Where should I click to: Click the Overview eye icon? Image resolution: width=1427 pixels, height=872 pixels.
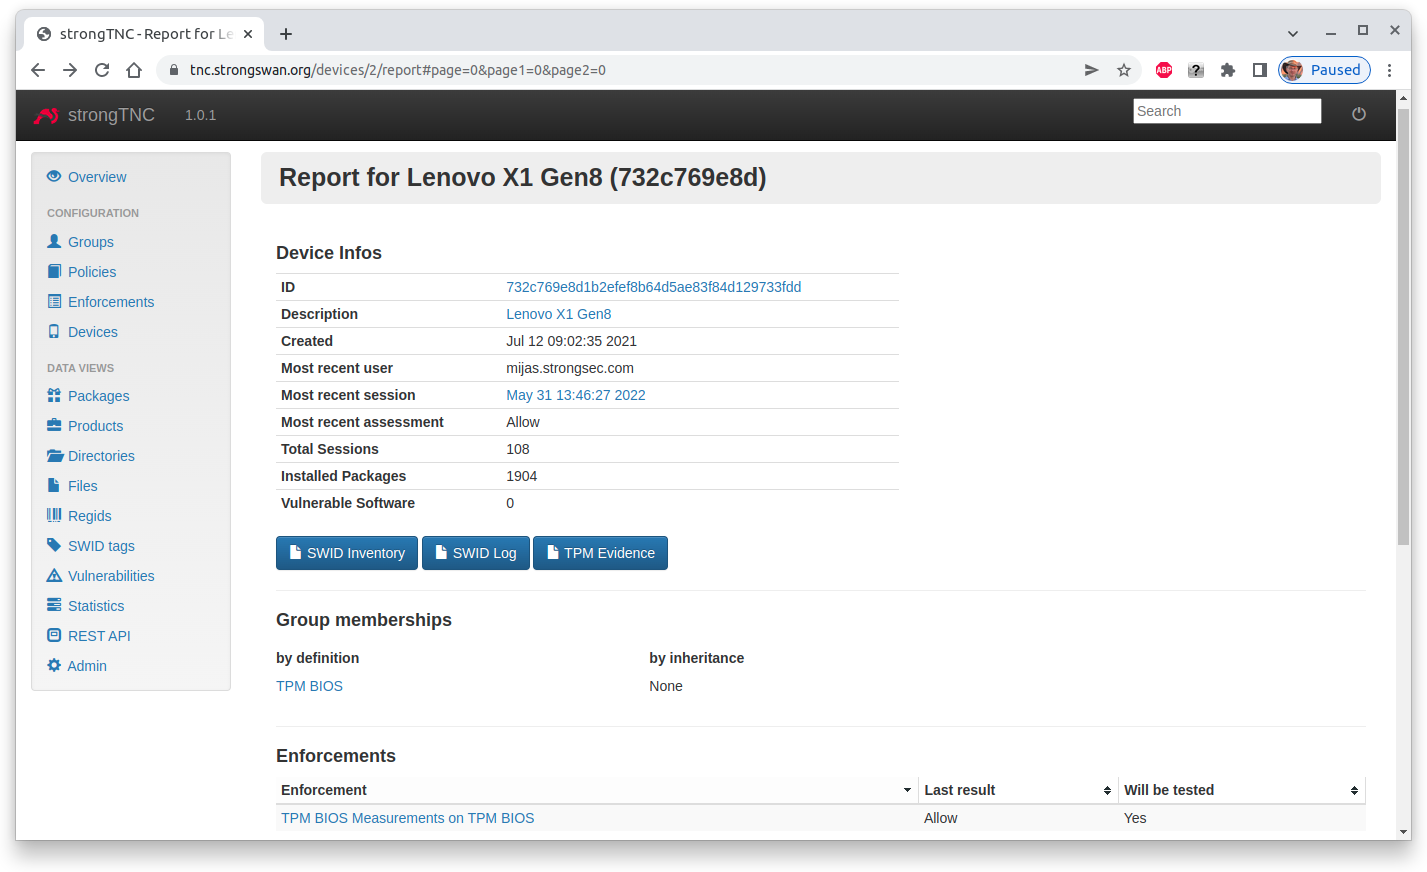pyautogui.click(x=54, y=176)
